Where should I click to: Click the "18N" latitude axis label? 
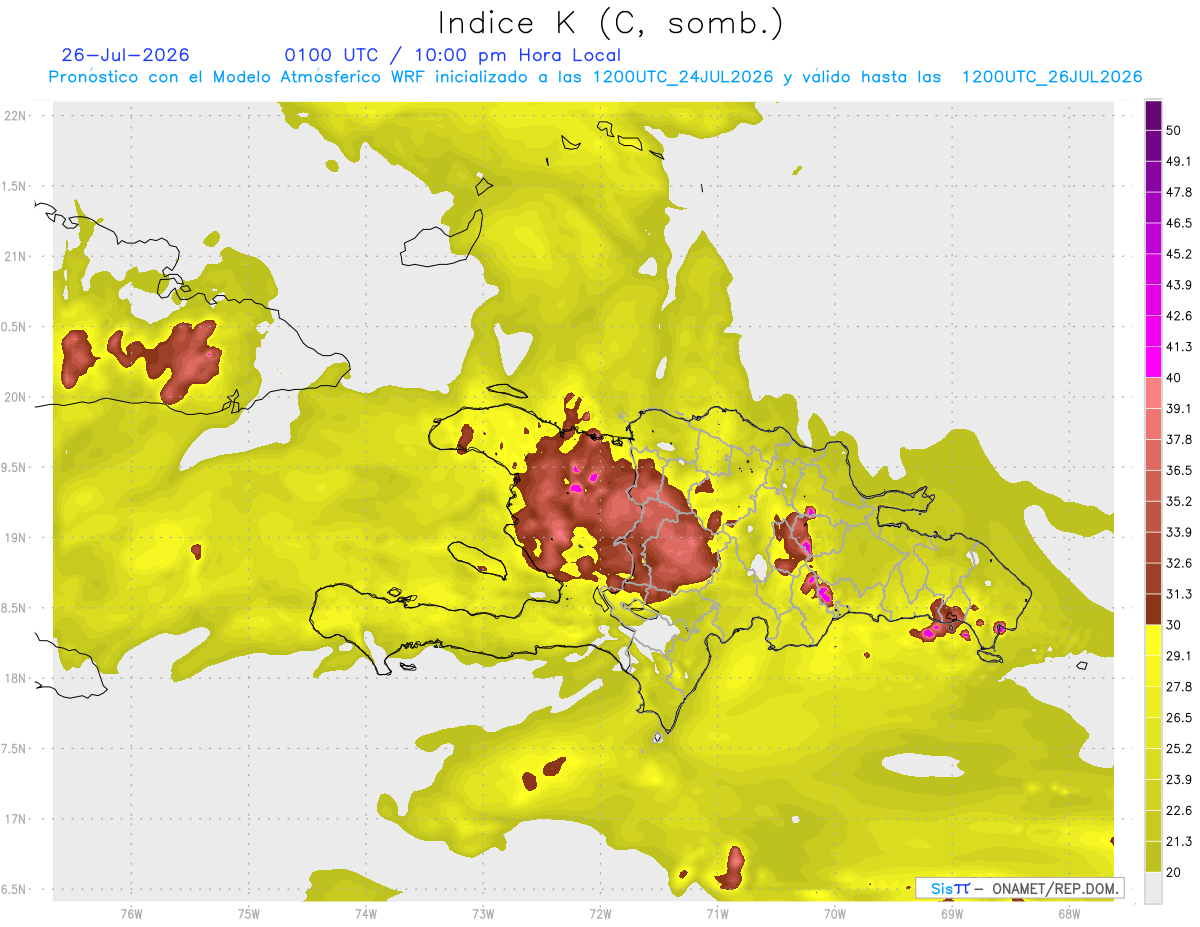click(x=16, y=678)
